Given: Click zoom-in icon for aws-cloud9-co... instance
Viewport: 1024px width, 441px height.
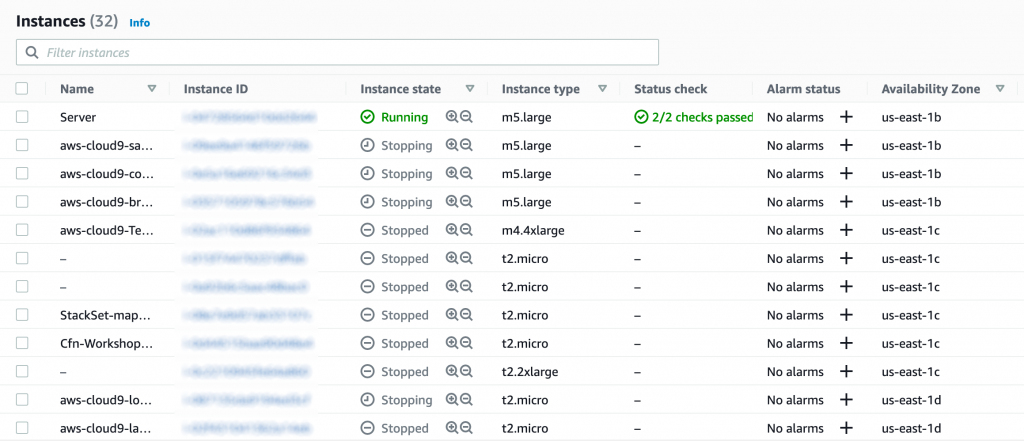Looking at the screenshot, I should coord(451,173).
